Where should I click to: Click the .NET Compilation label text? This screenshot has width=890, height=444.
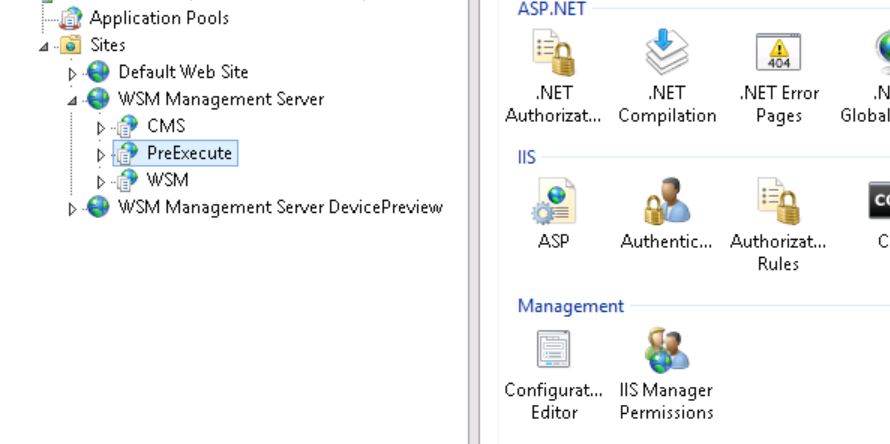coord(667,104)
